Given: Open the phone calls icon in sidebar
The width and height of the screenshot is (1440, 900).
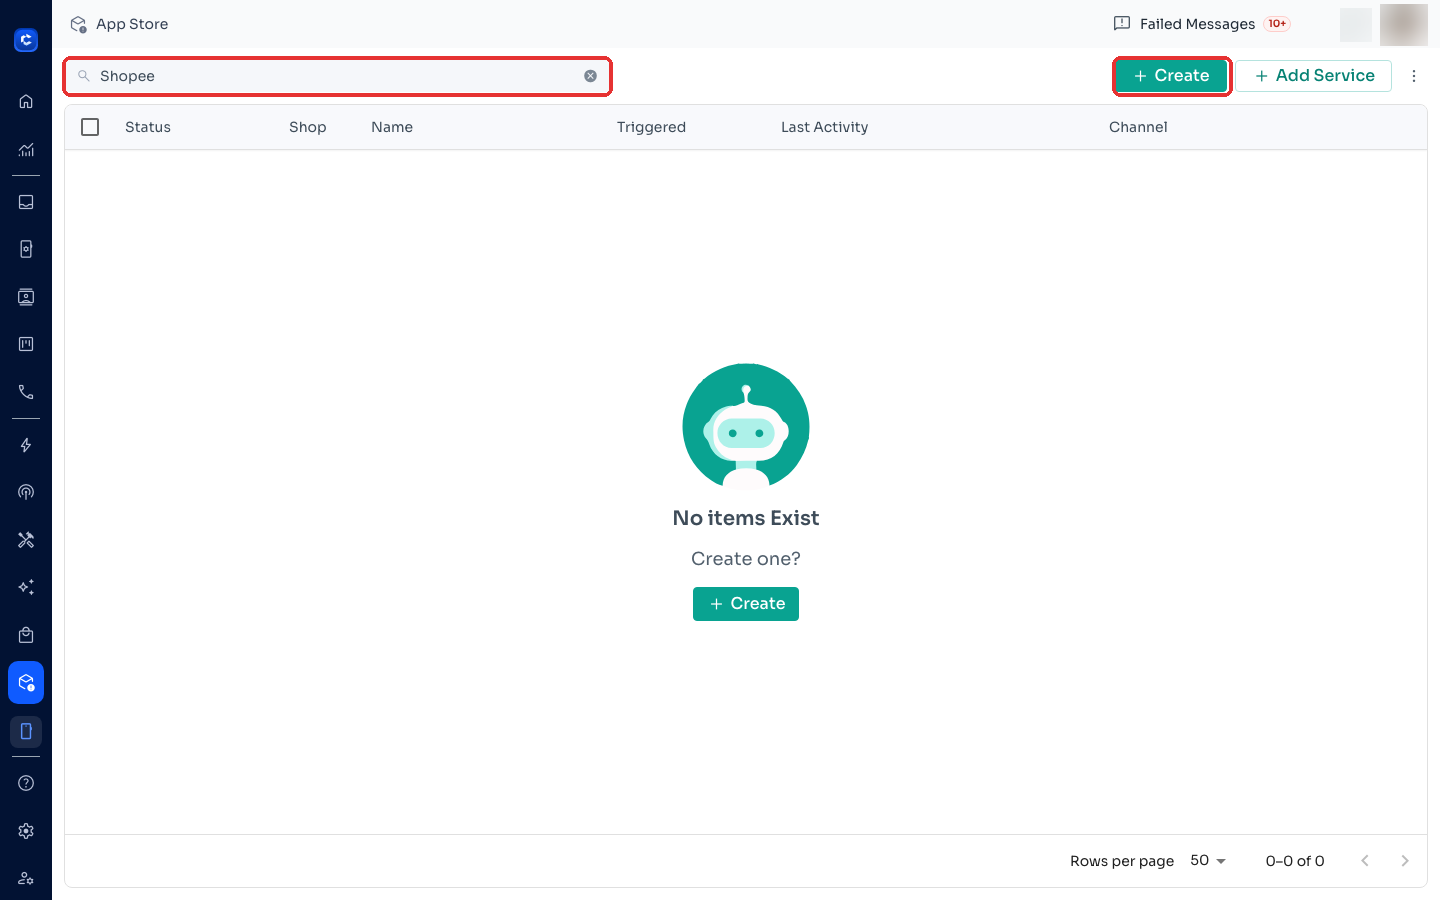Looking at the screenshot, I should (26, 392).
